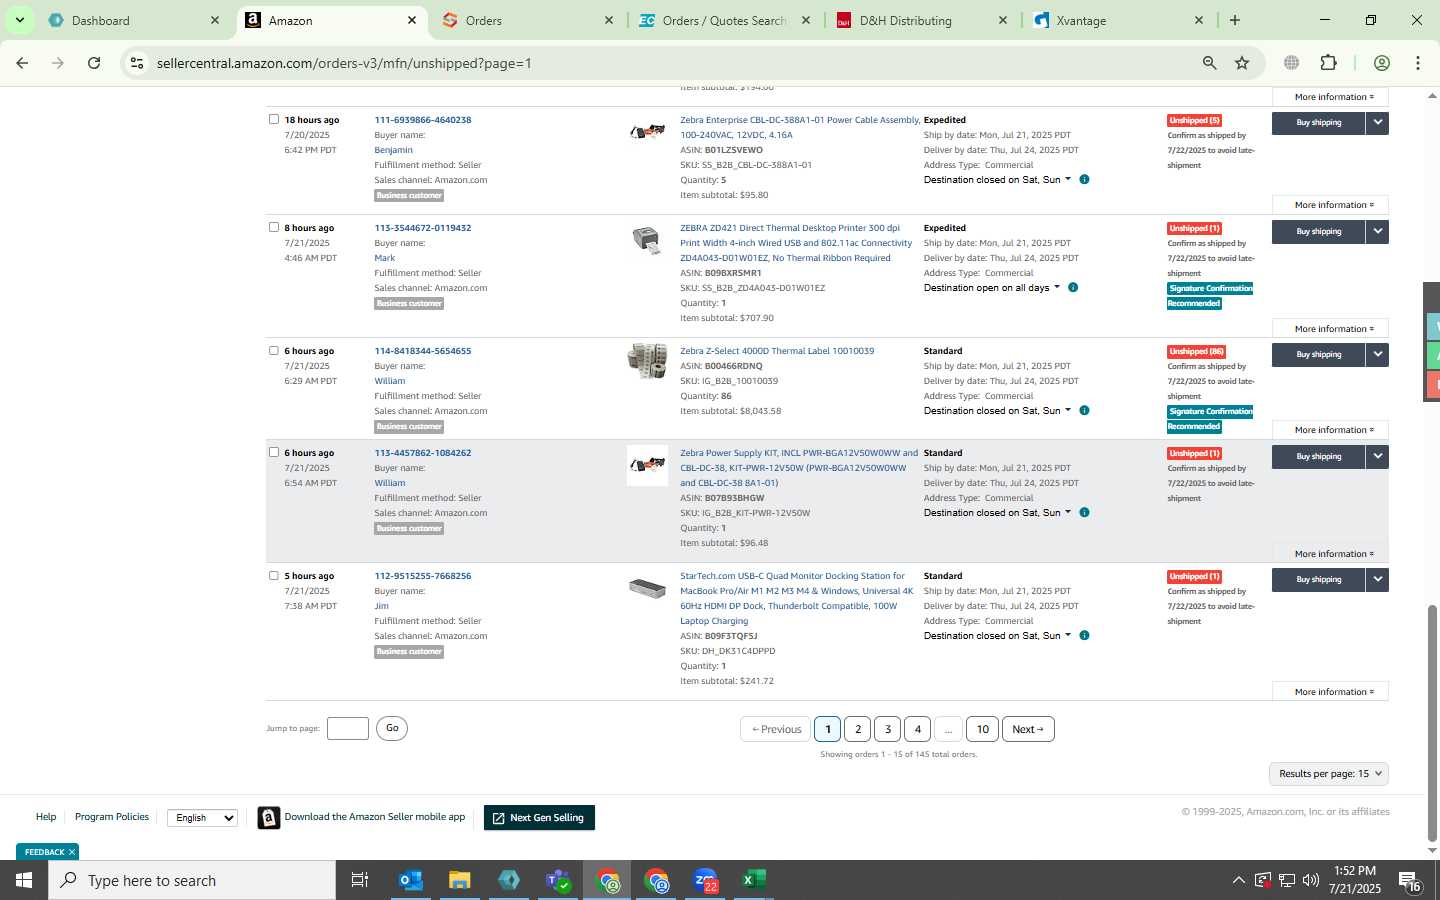The image size is (1440, 900).
Task: Switch to the Orders tab
Action: [528, 20]
